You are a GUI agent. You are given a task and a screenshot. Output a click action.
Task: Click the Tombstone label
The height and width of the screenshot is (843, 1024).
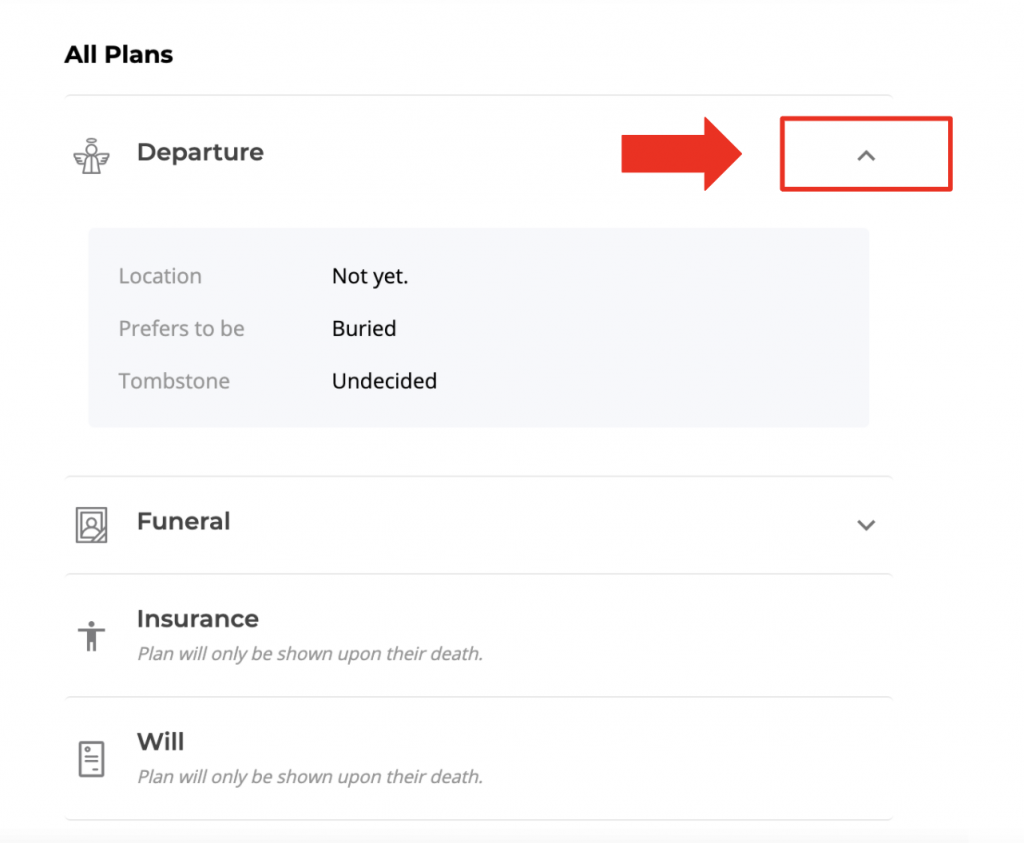coord(174,381)
